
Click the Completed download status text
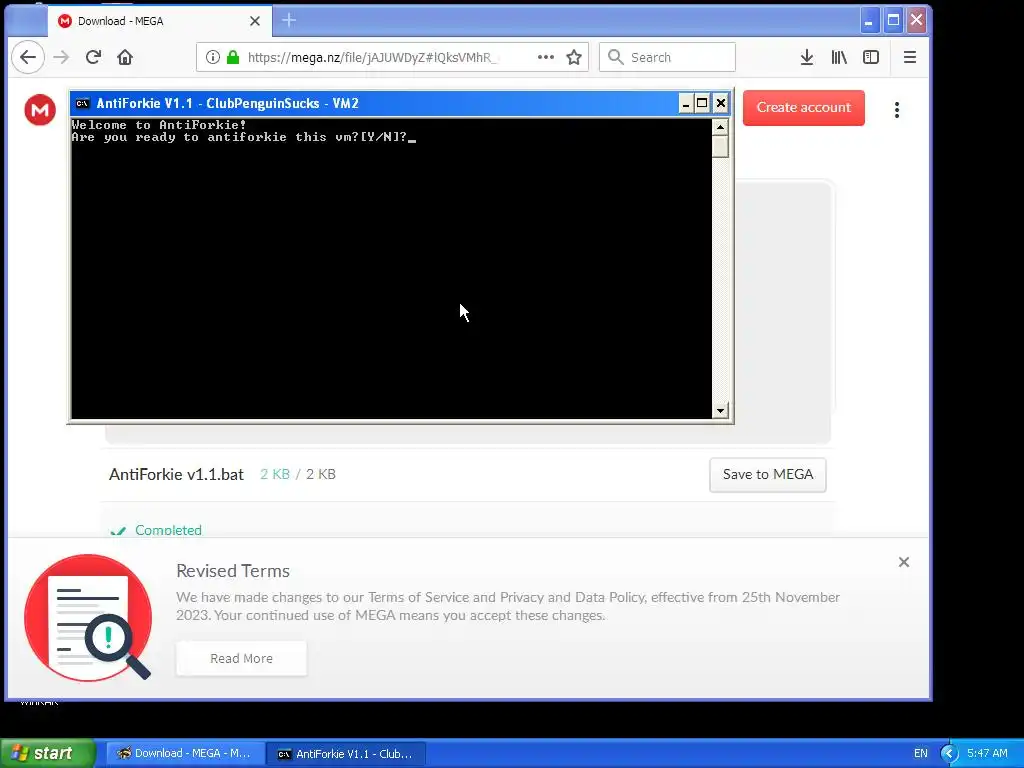click(x=168, y=530)
